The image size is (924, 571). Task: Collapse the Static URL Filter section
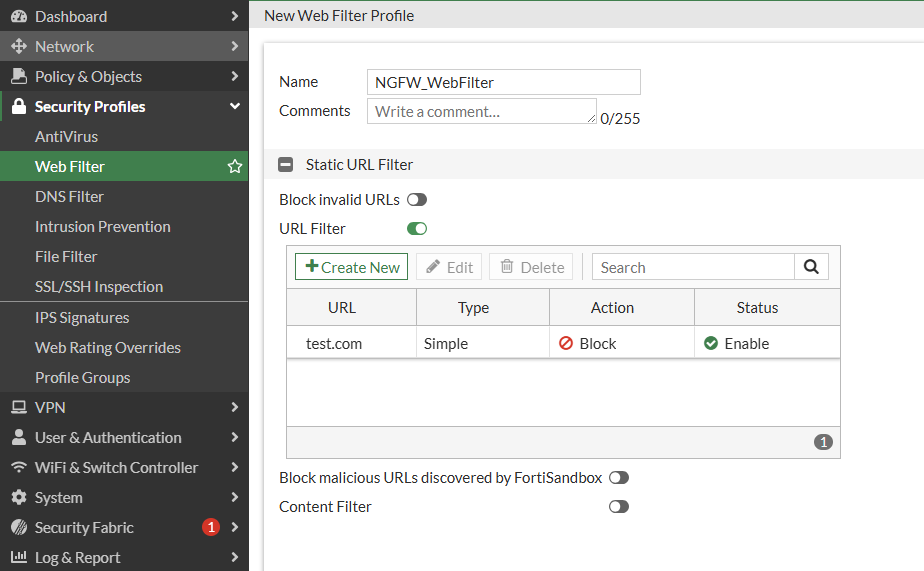286,165
